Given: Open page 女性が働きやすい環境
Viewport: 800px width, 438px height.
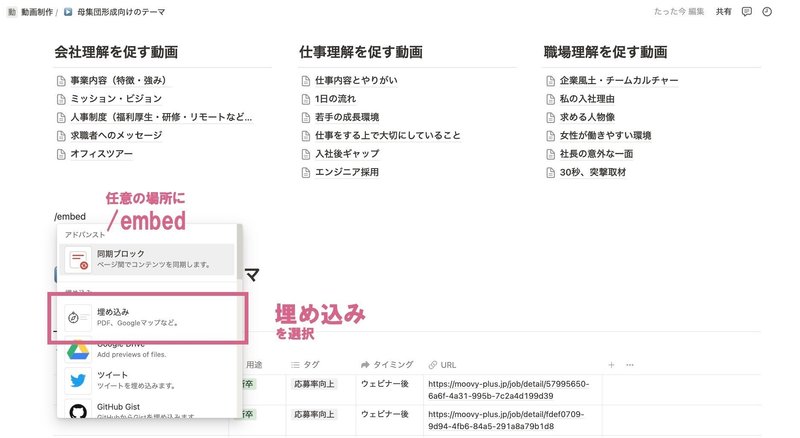Looking at the screenshot, I should click(x=605, y=135).
